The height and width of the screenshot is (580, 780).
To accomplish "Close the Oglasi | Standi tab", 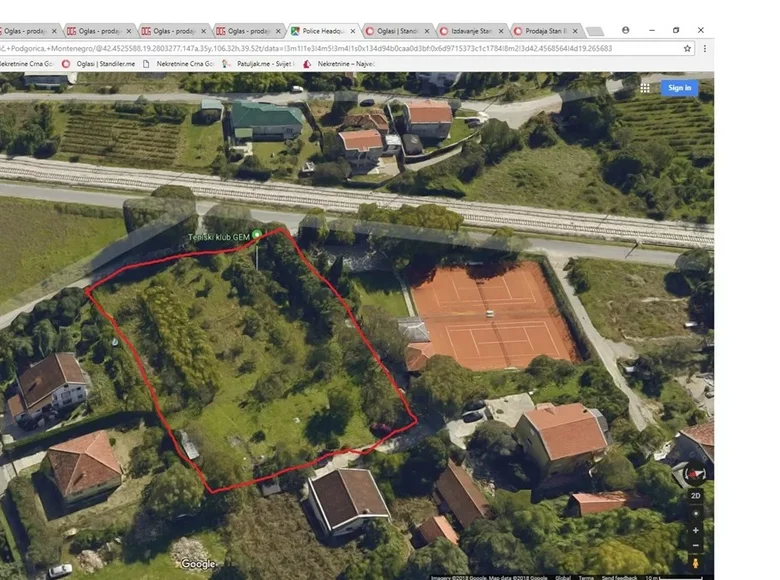I will [x=427, y=31].
